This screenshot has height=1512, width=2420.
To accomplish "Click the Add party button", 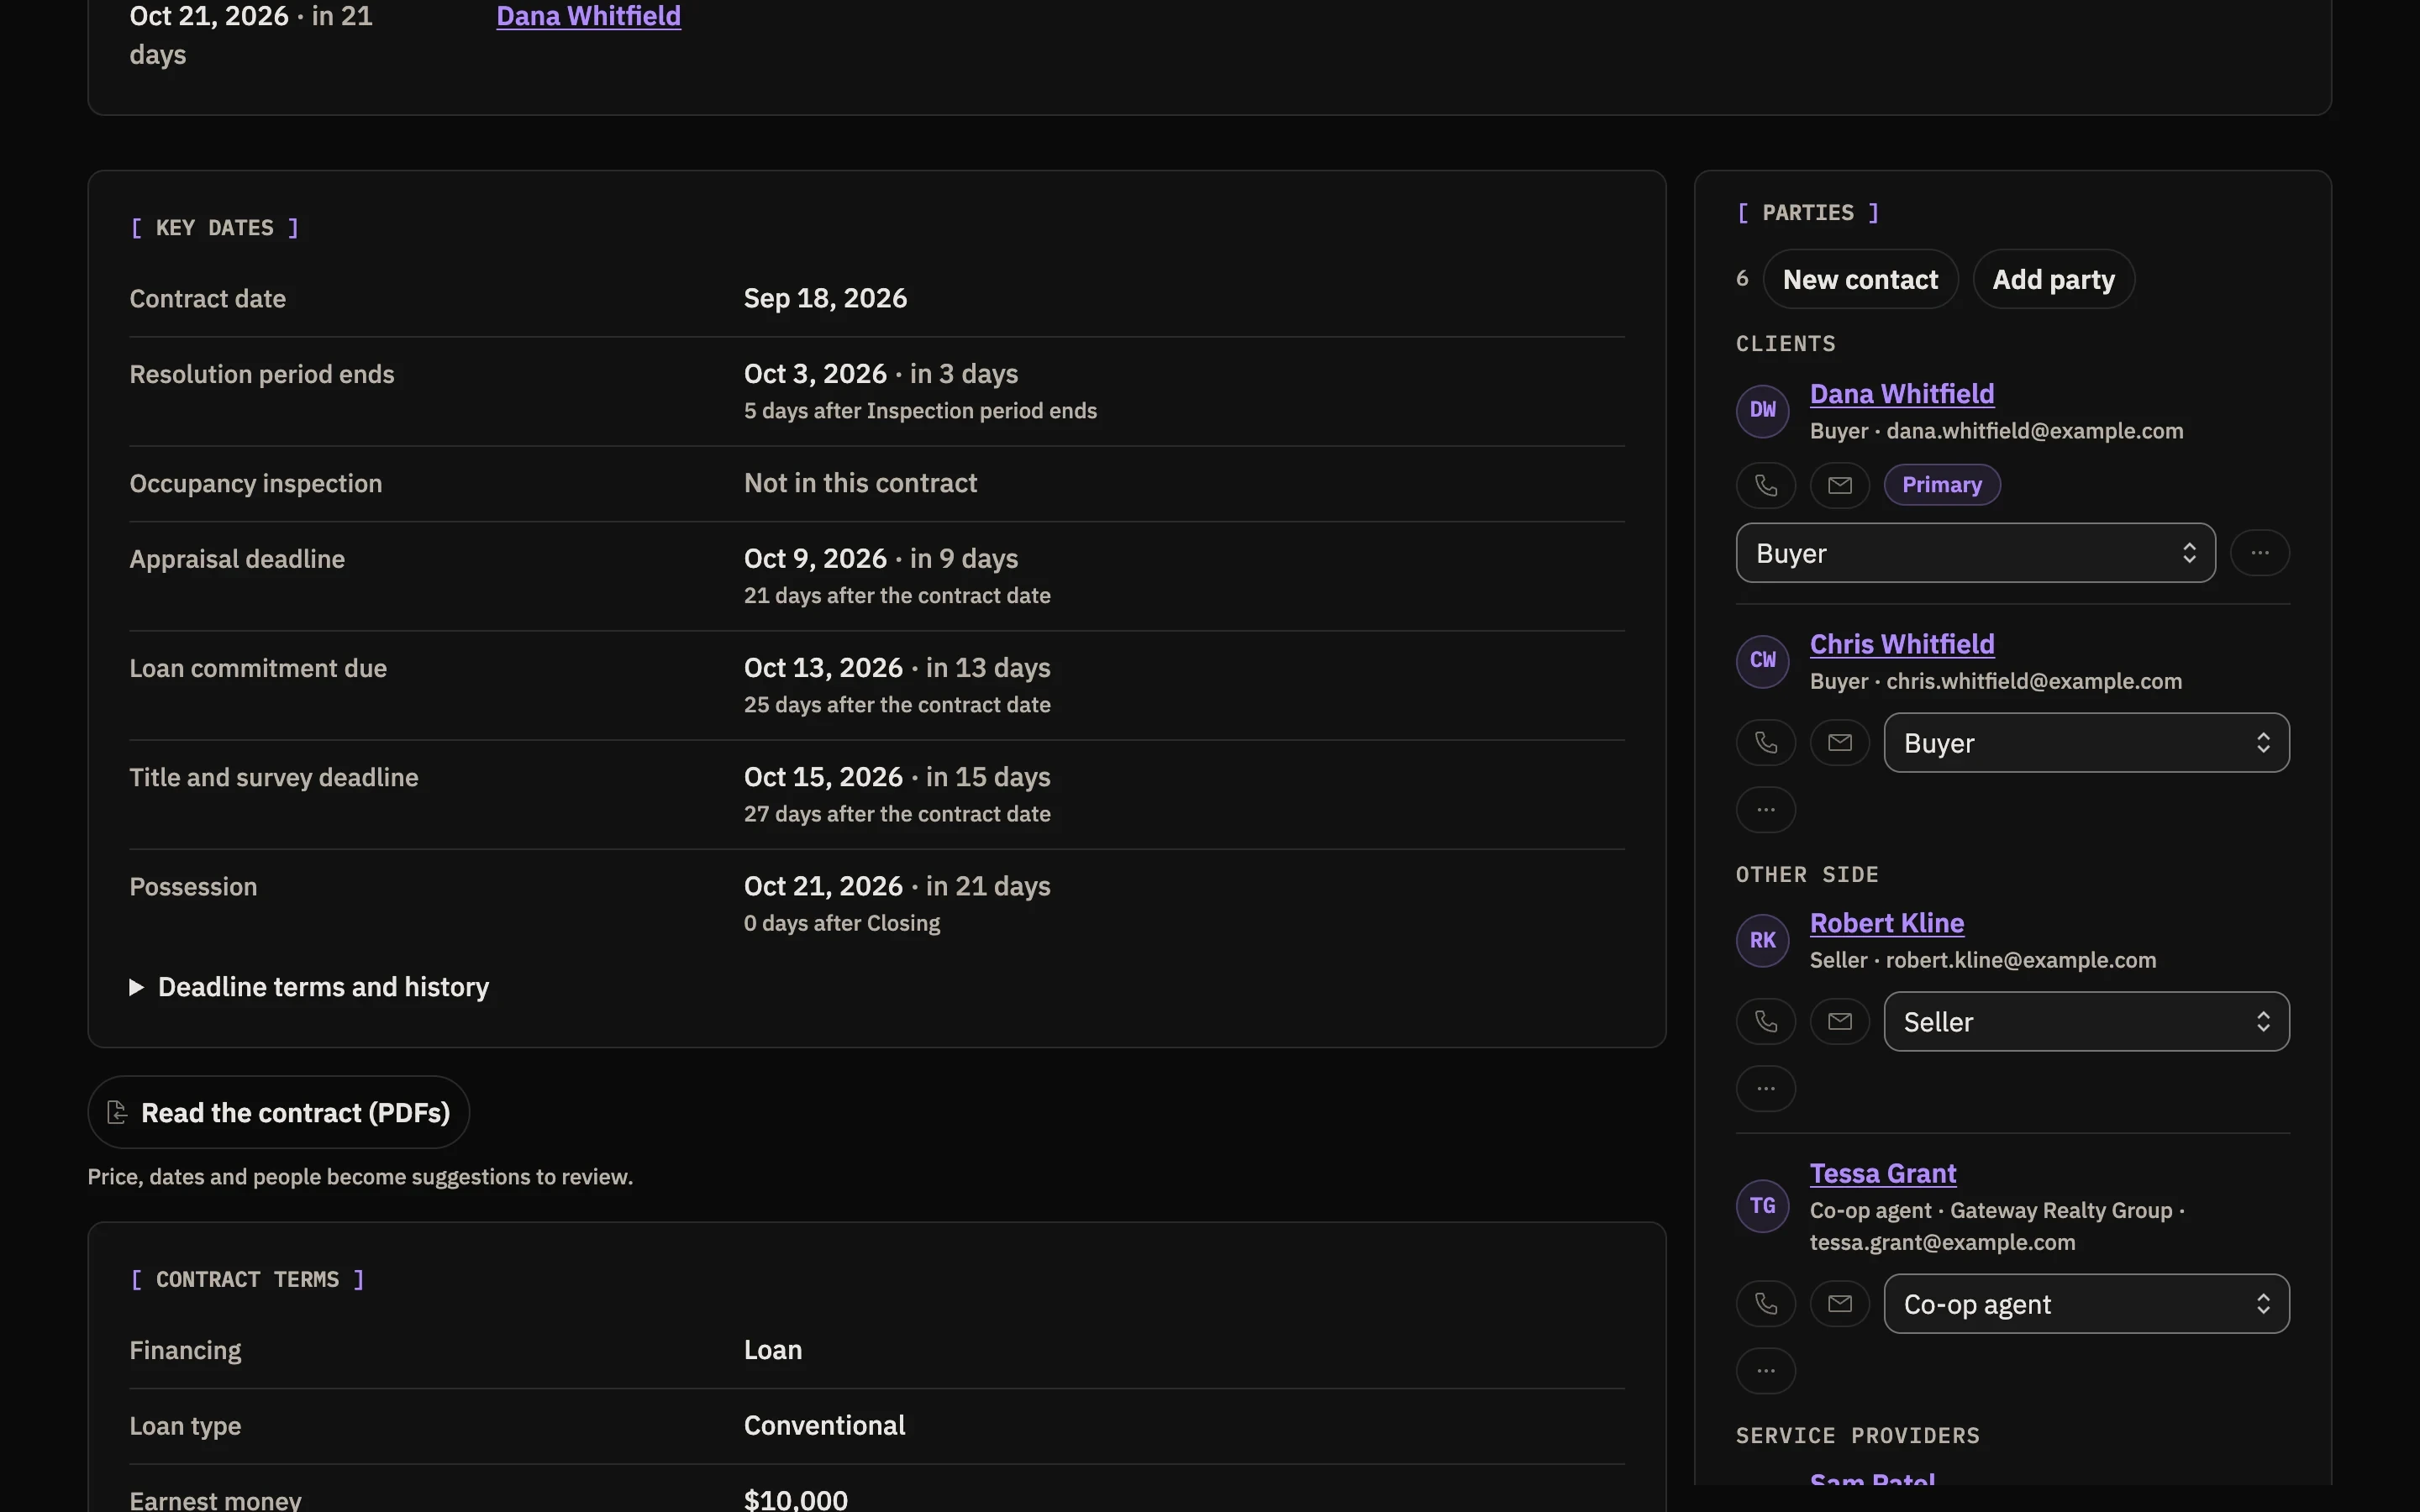I will pos(2054,279).
